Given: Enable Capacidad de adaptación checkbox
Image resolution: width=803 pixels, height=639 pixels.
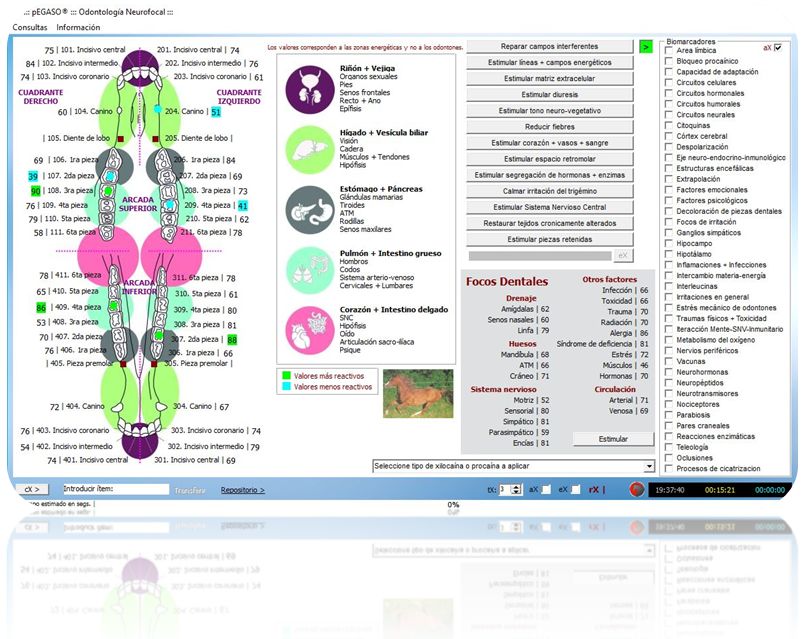Looking at the screenshot, I should [x=669, y=72].
